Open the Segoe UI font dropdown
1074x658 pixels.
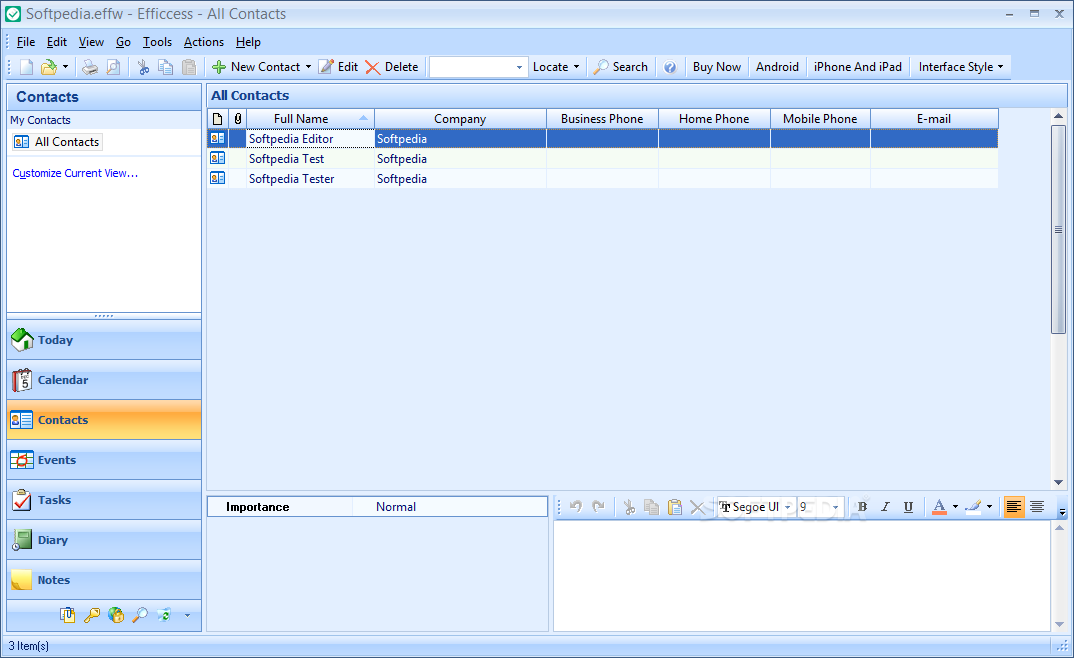click(x=788, y=507)
